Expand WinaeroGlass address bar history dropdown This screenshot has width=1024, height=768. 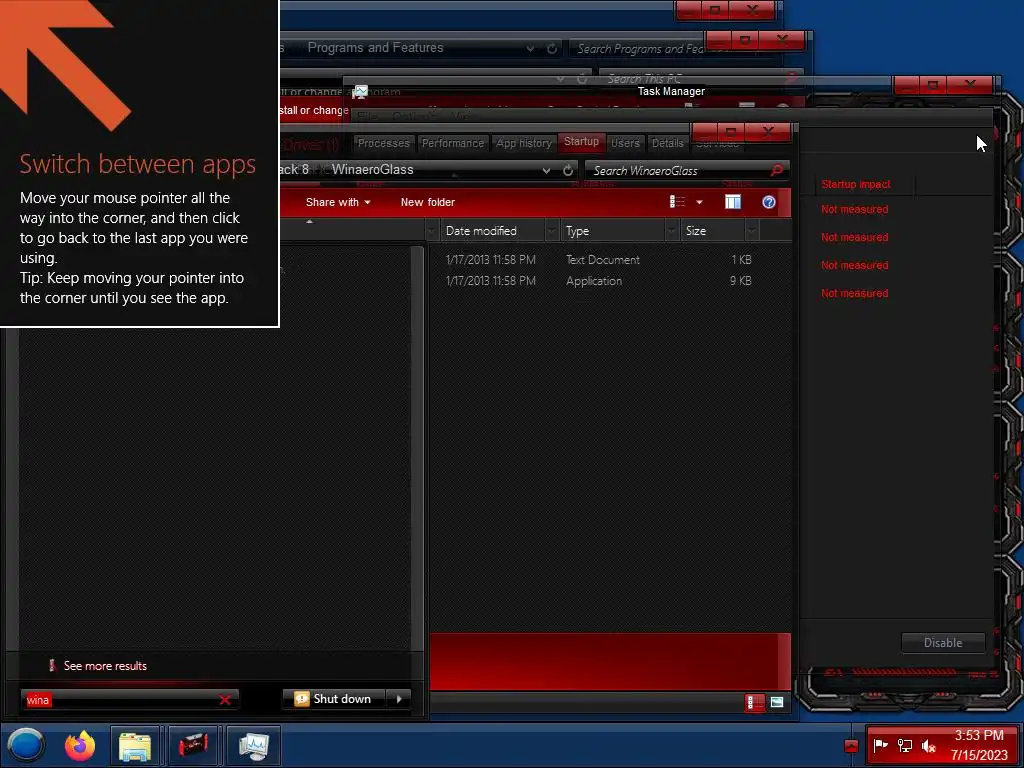546,170
